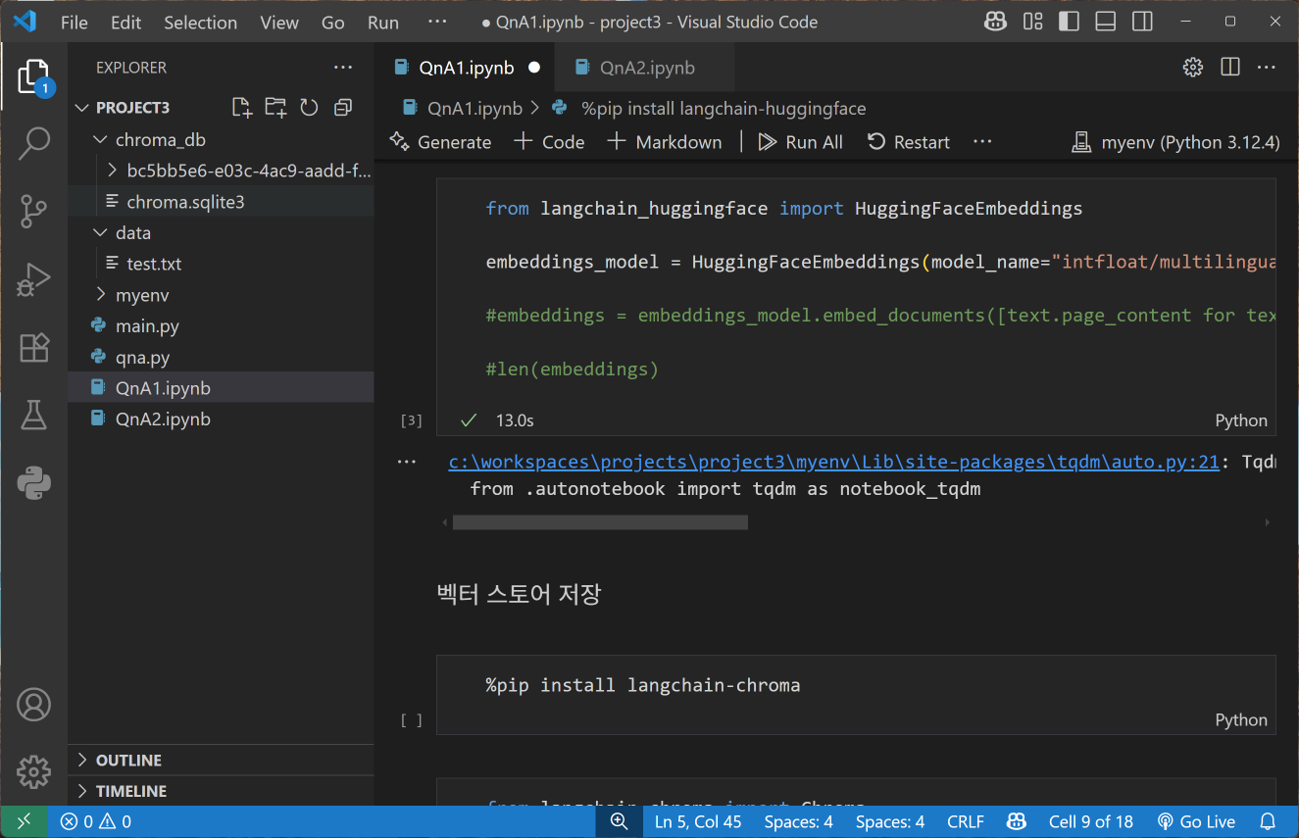The width and height of the screenshot is (1299, 838).
Task: Open the Source Control view icon
Action: pyautogui.click(x=34, y=211)
